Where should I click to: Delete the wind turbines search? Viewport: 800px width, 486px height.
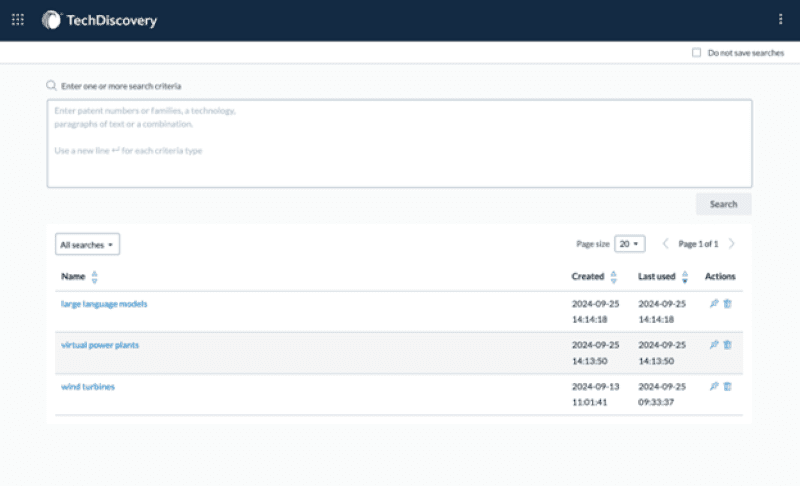[727, 386]
